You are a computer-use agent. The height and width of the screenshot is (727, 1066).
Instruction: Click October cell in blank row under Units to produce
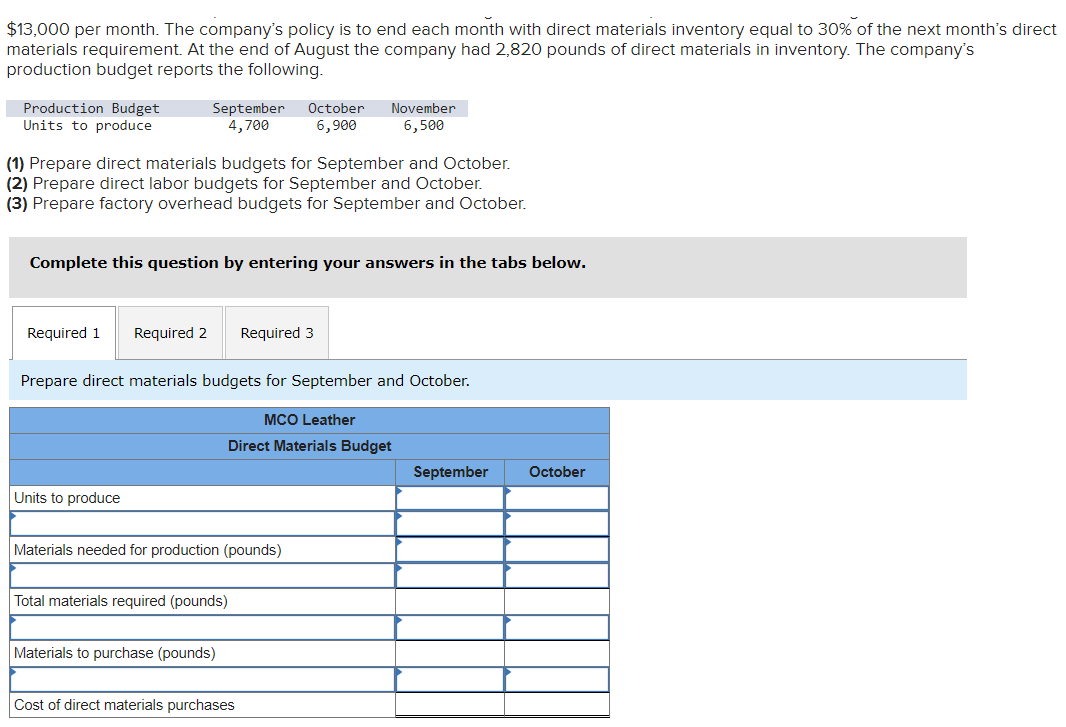coord(557,524)
